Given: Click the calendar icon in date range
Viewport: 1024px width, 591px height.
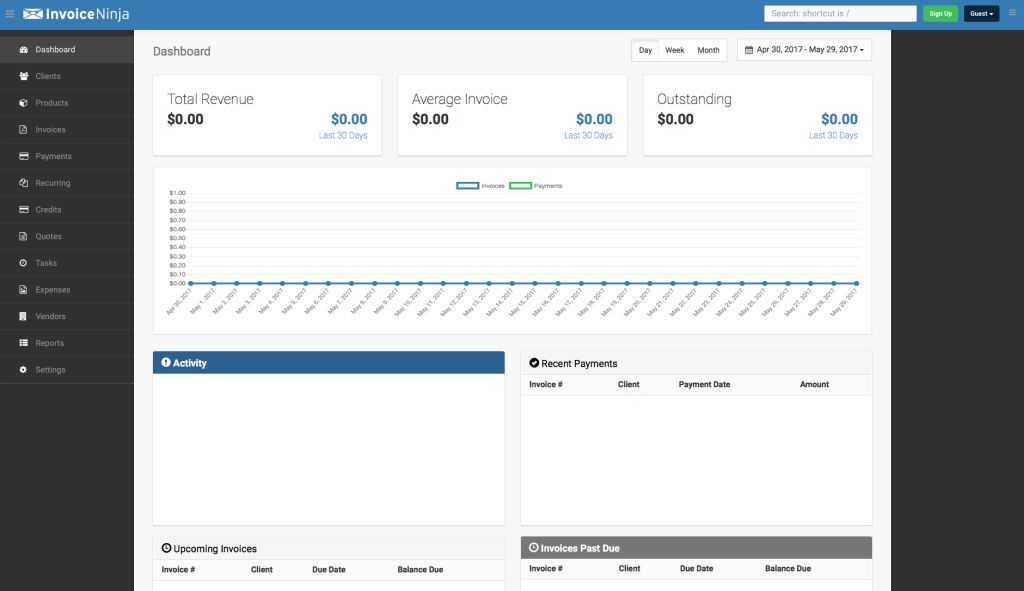Looking at the screenshot, I should click(x=749, y=50).
